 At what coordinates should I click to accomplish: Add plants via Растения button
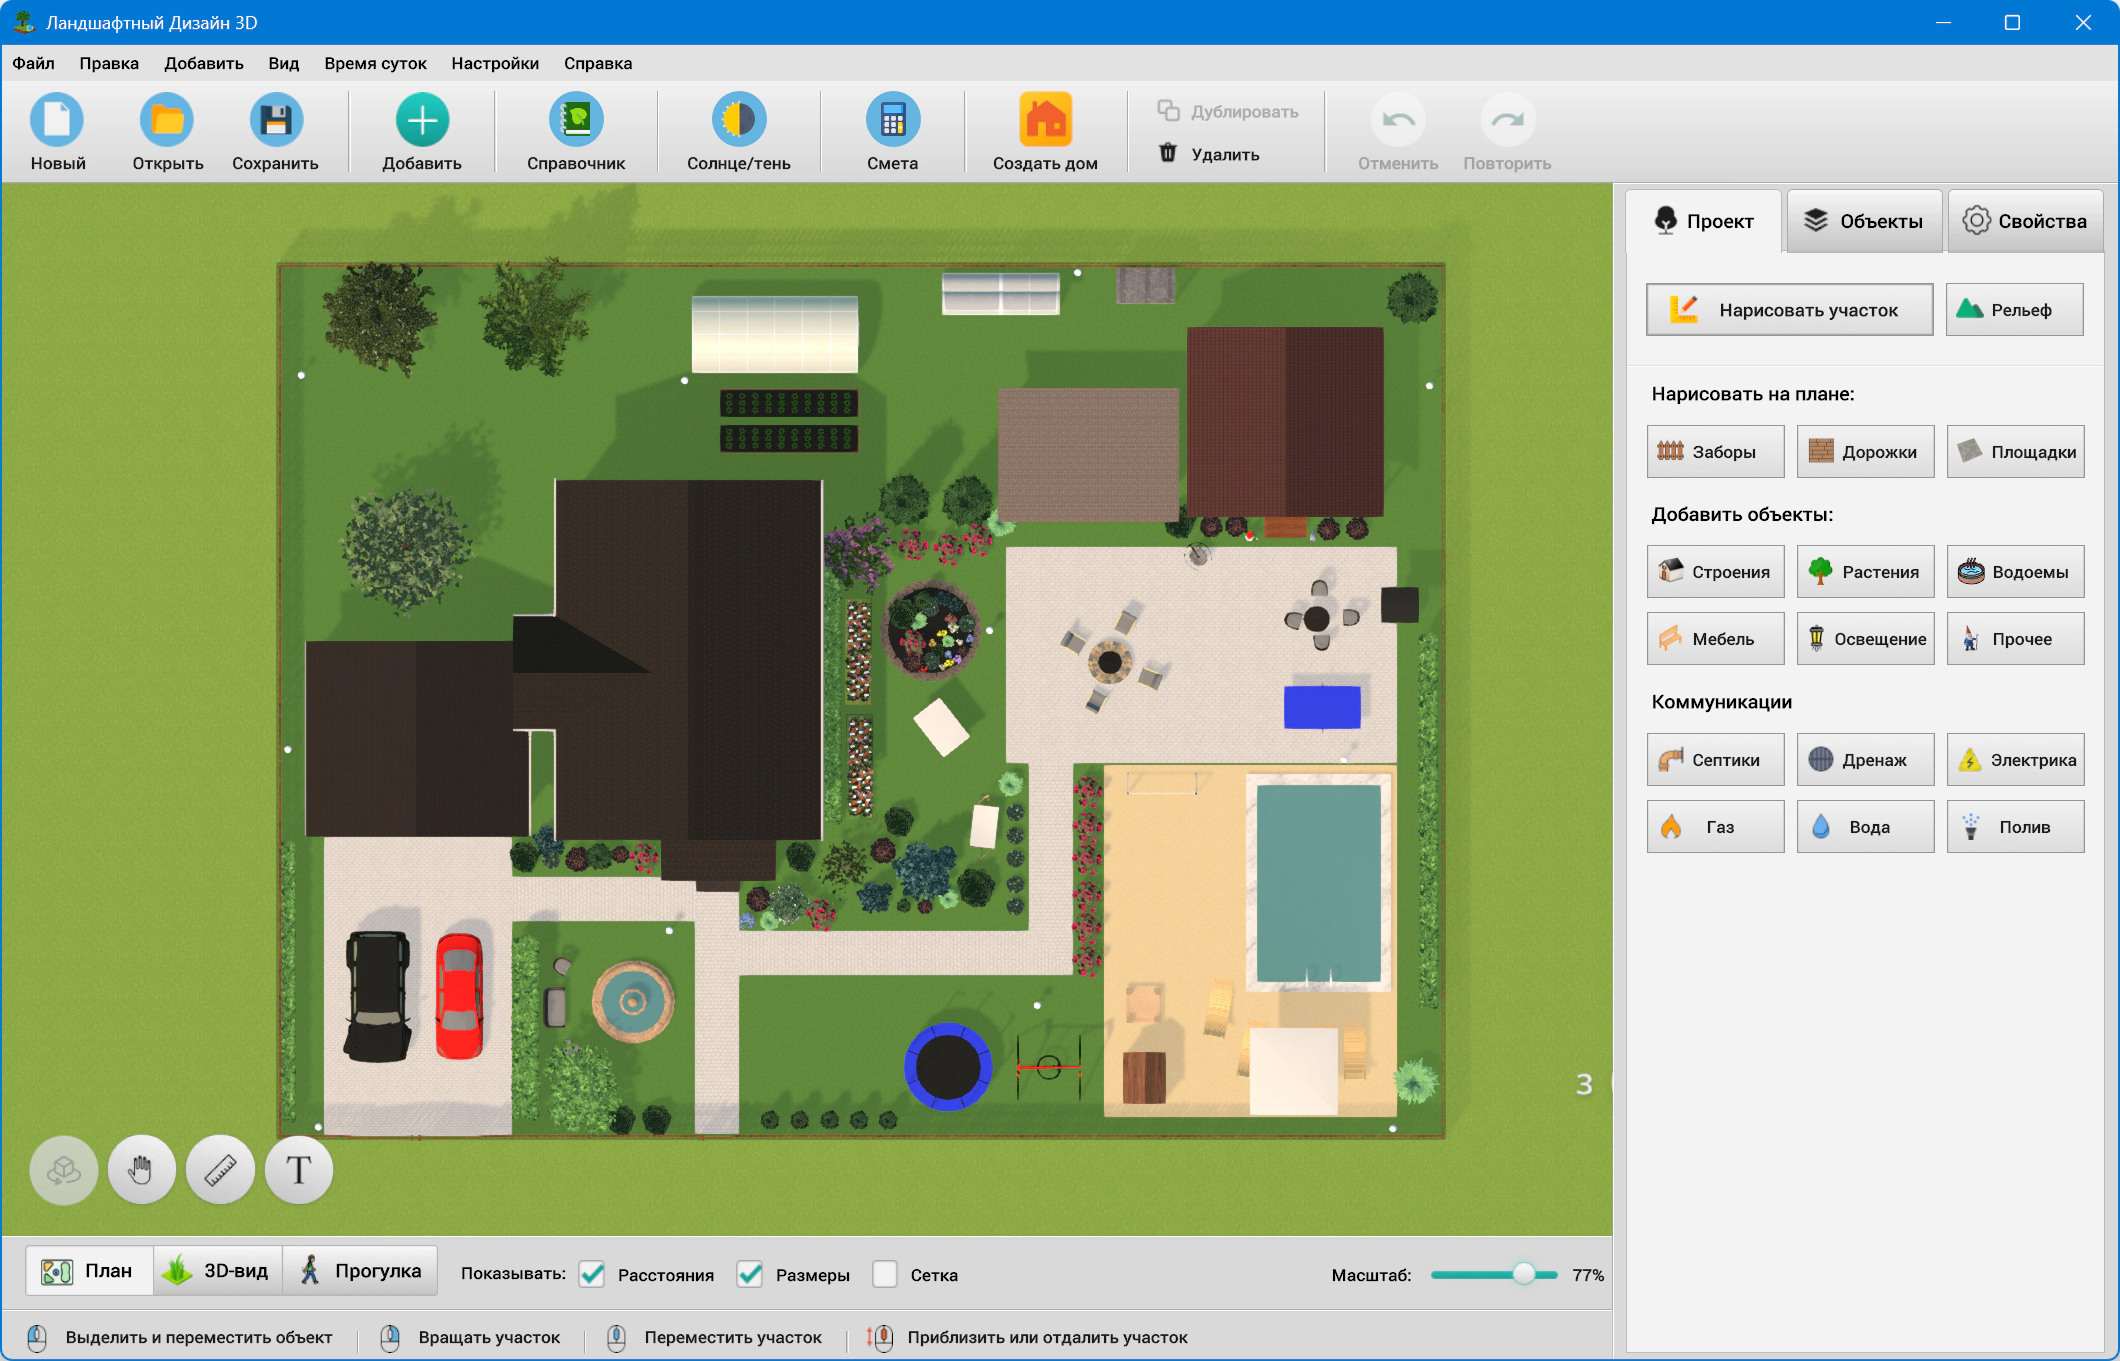(1865, 572)
